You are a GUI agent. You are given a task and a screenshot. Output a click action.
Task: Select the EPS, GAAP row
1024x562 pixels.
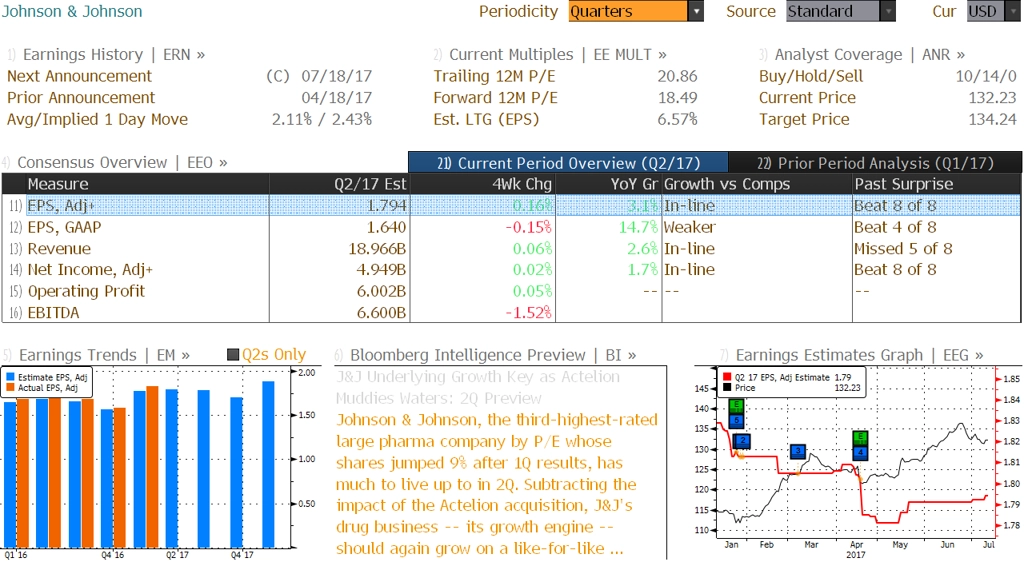click(x=511, y=227)
